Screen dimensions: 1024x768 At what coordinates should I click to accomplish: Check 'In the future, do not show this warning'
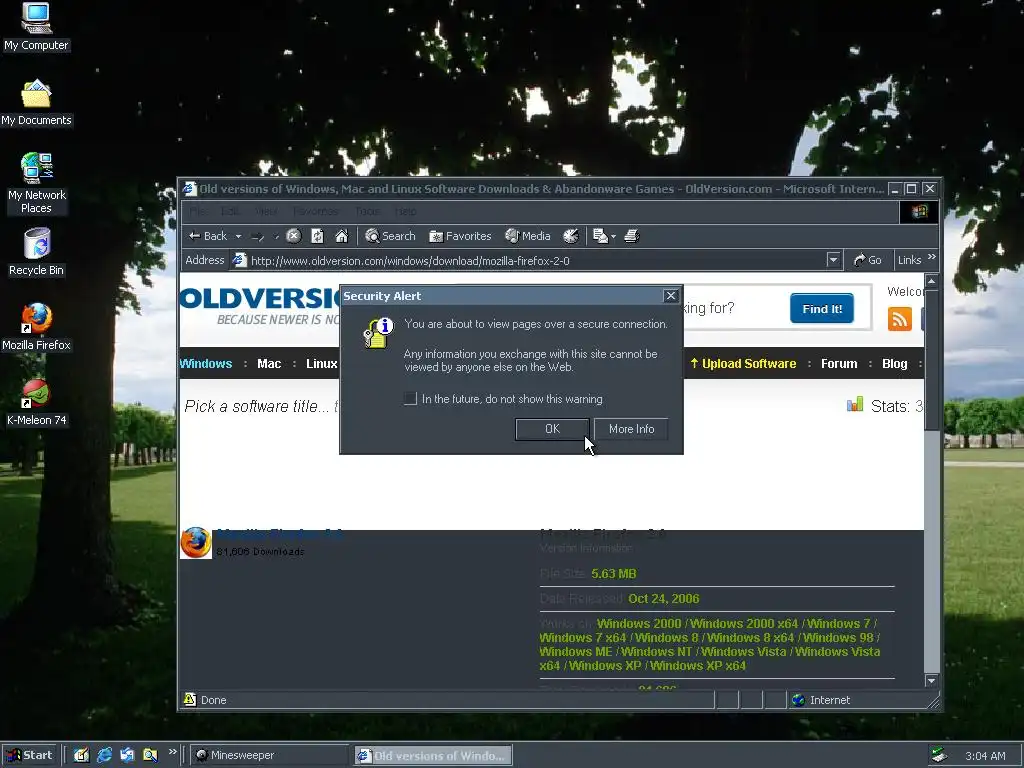[410, 398]
